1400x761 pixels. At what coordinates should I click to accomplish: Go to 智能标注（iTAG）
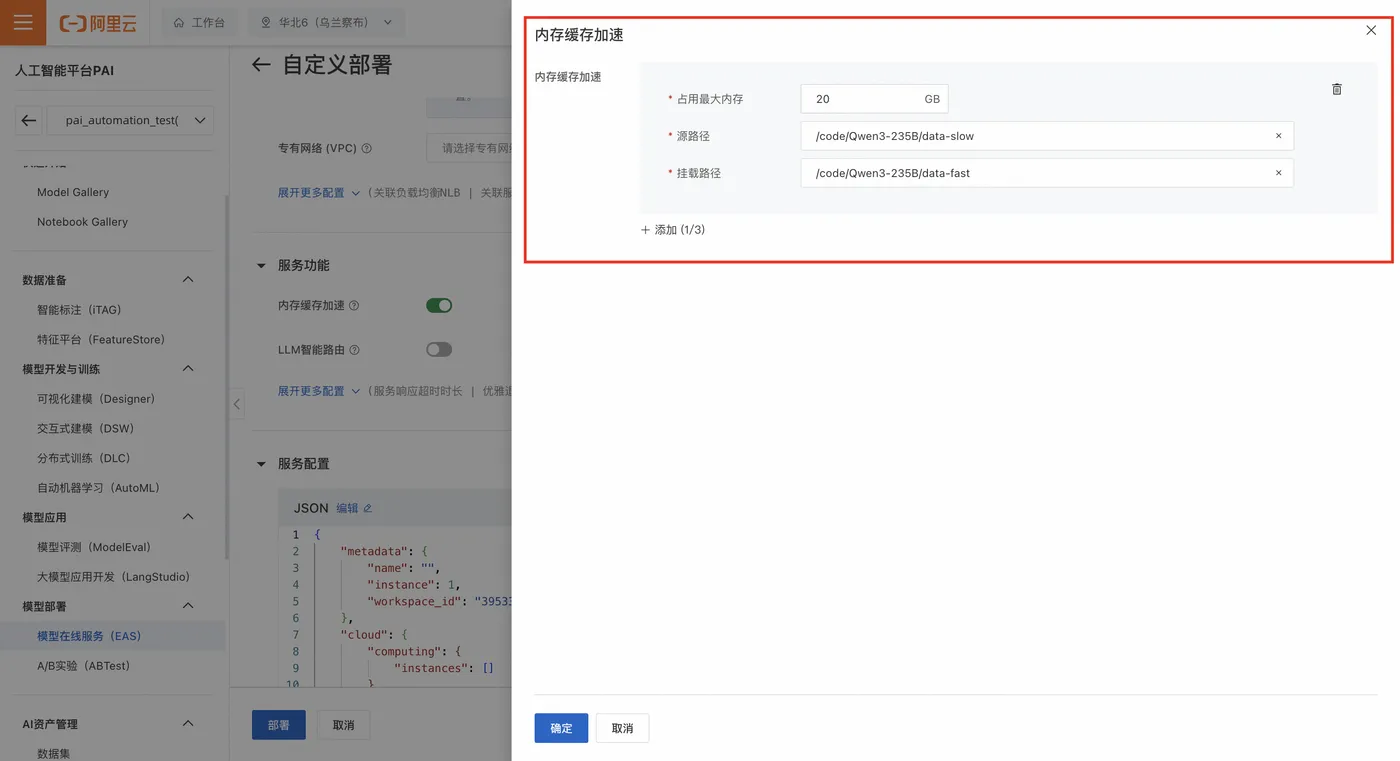(79, 310)
